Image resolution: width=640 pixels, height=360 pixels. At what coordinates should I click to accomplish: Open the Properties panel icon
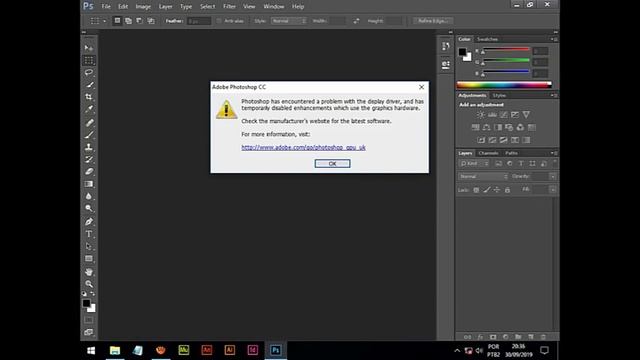(445, 64)
